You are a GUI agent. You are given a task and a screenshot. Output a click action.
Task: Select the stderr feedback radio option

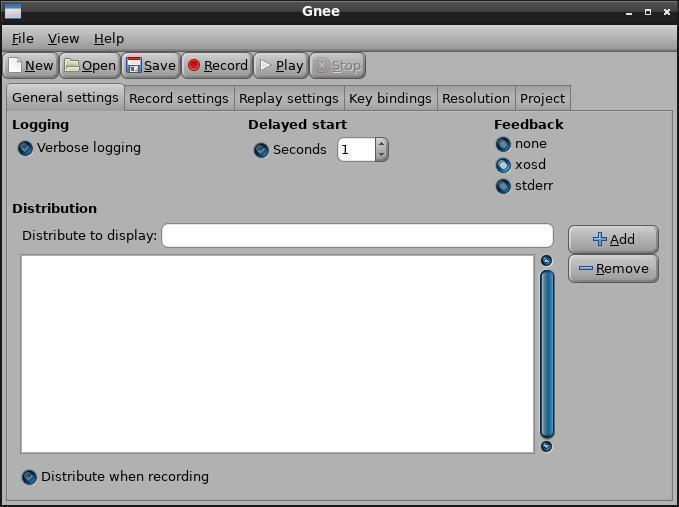(x=503, y=186)
